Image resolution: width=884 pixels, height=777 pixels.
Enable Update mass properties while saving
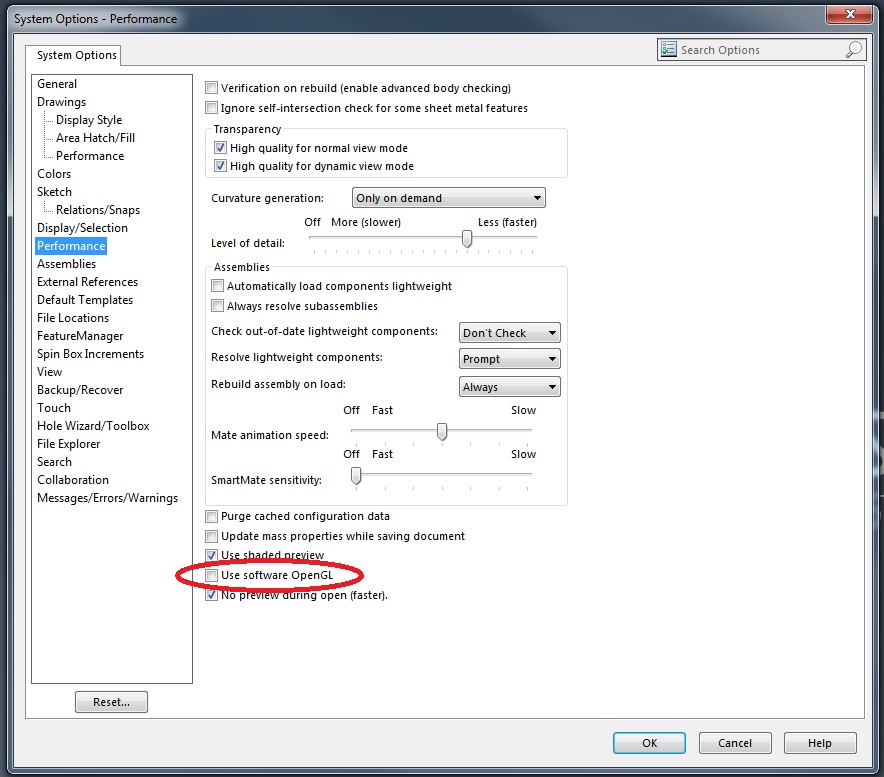[211, 536]
